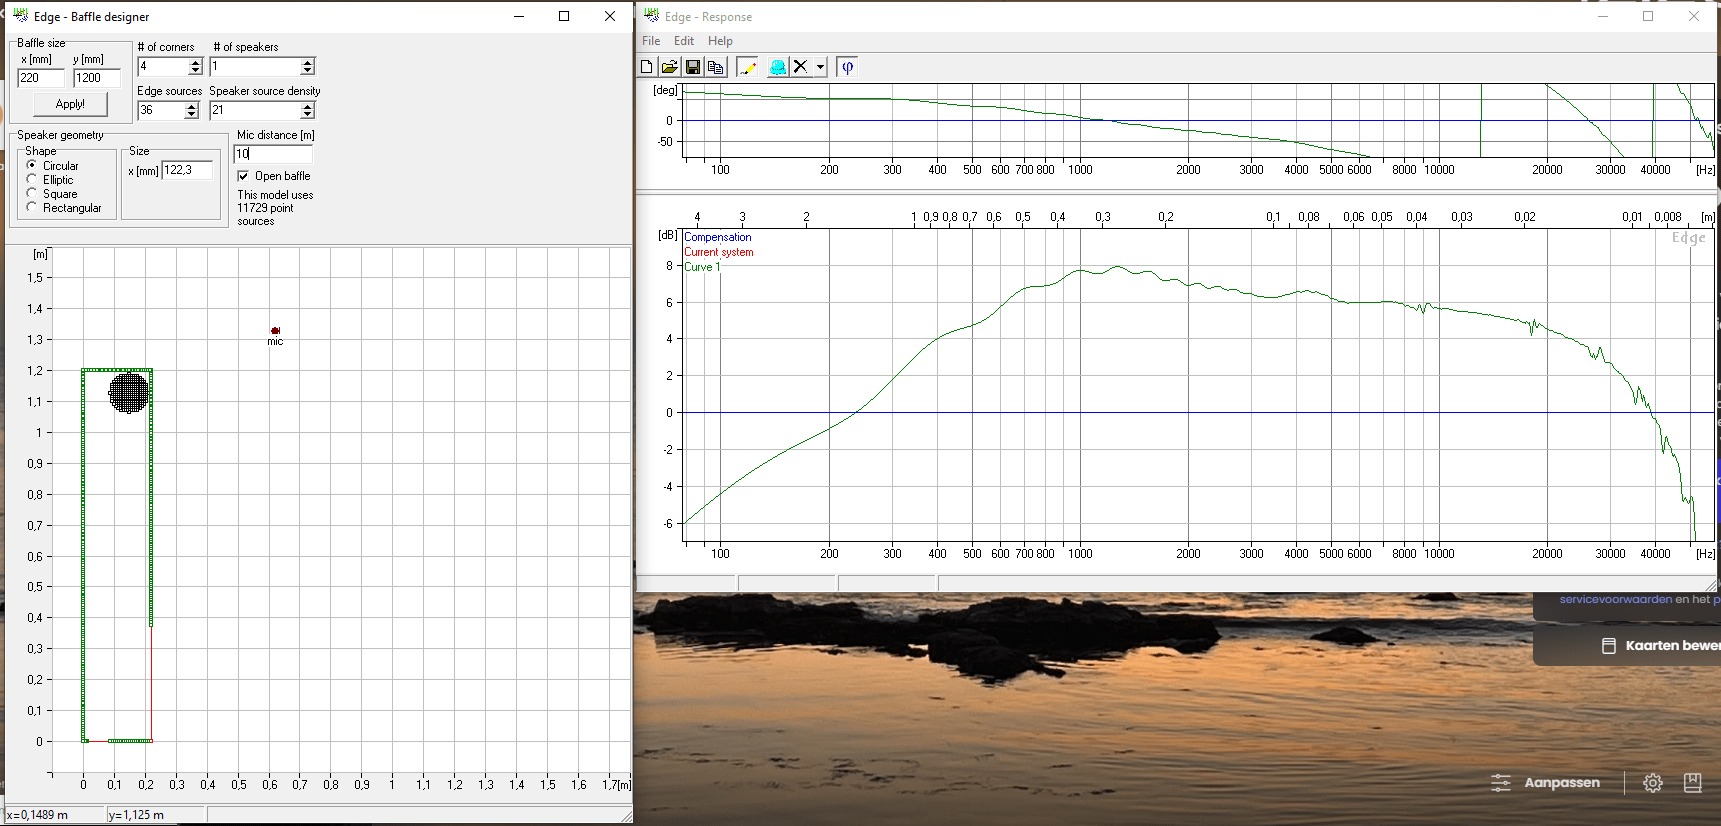Select the Square speaker shape

tap(32, 193)
